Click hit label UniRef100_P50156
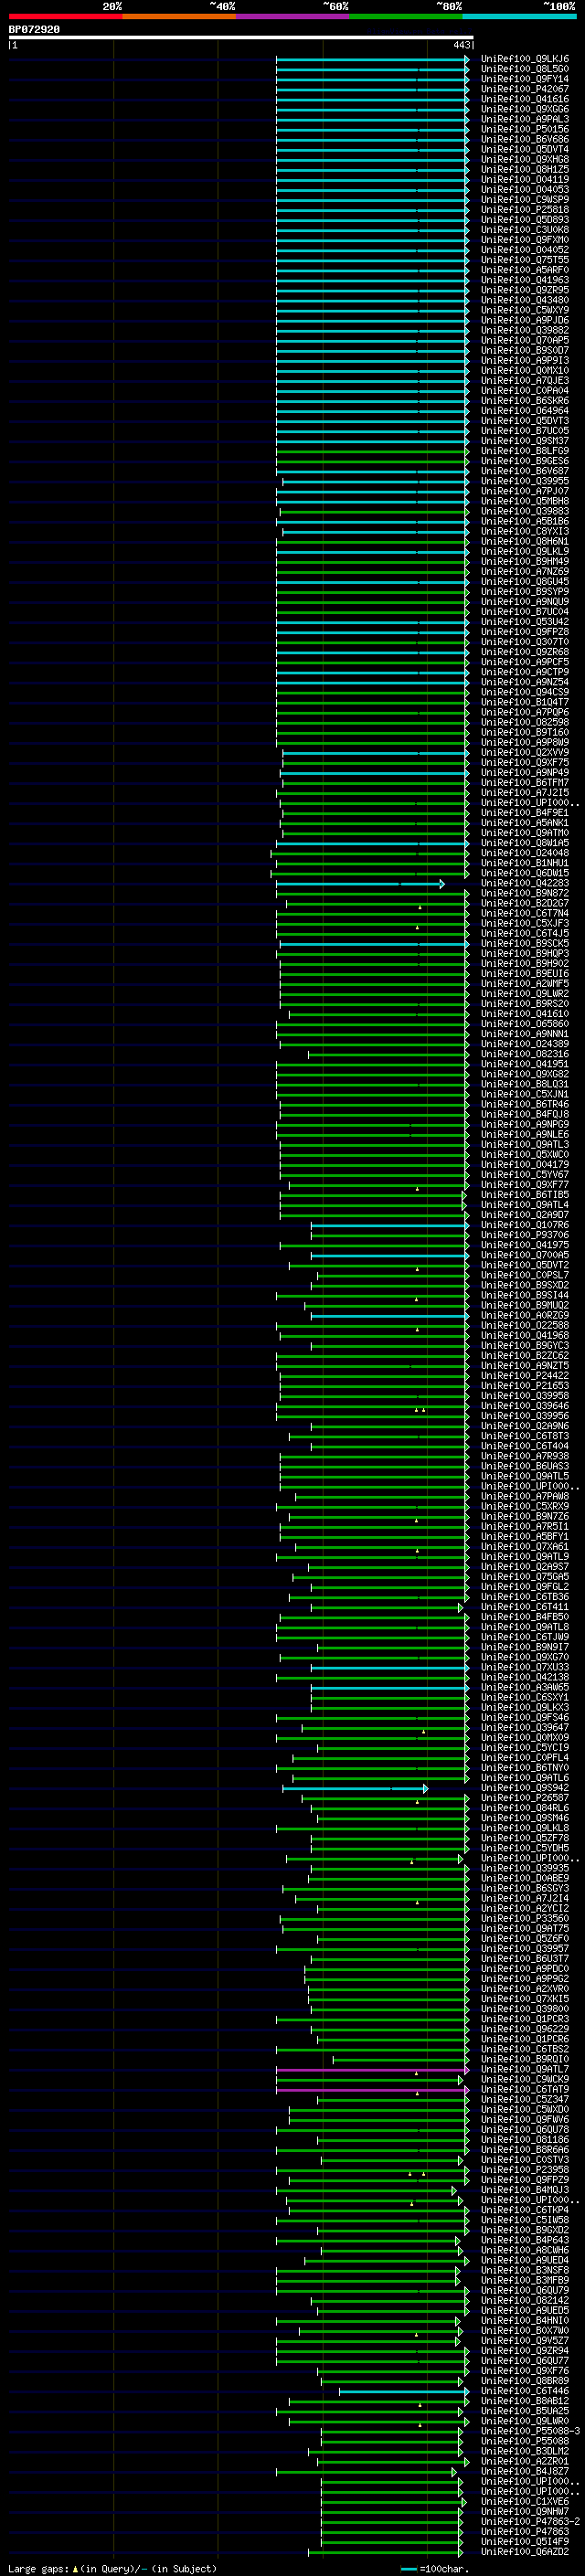Image resolution: width=585 pixels, height=2576 pixels. 525,129
